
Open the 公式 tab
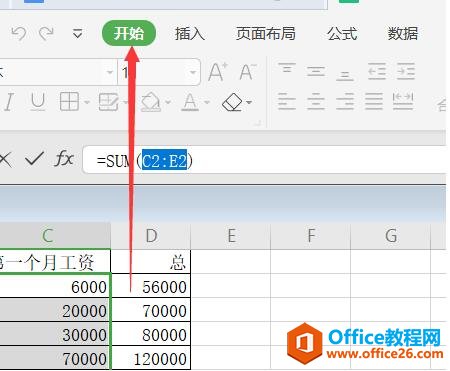click(342, 34)
